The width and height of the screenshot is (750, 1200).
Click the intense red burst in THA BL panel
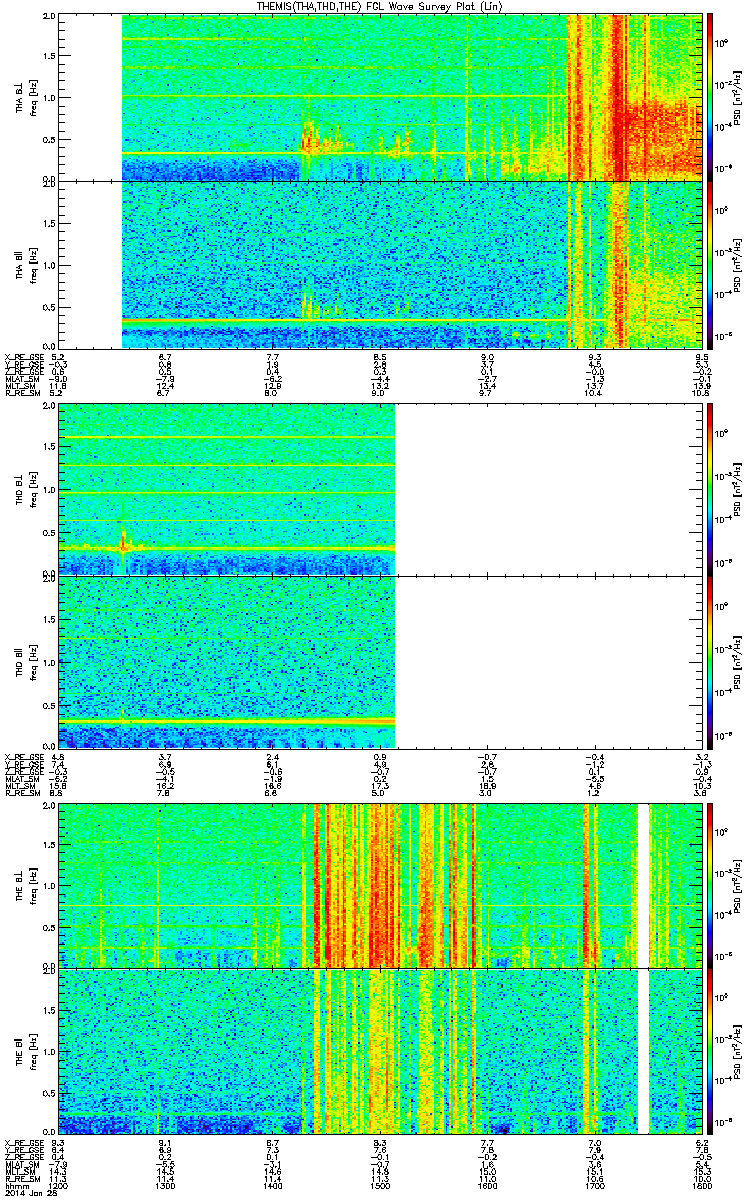(x=617, y=98)
